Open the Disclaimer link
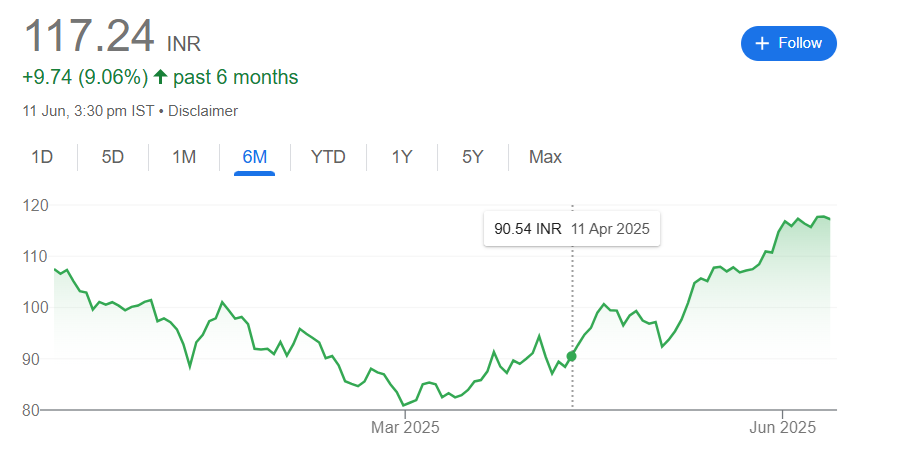 203,111
